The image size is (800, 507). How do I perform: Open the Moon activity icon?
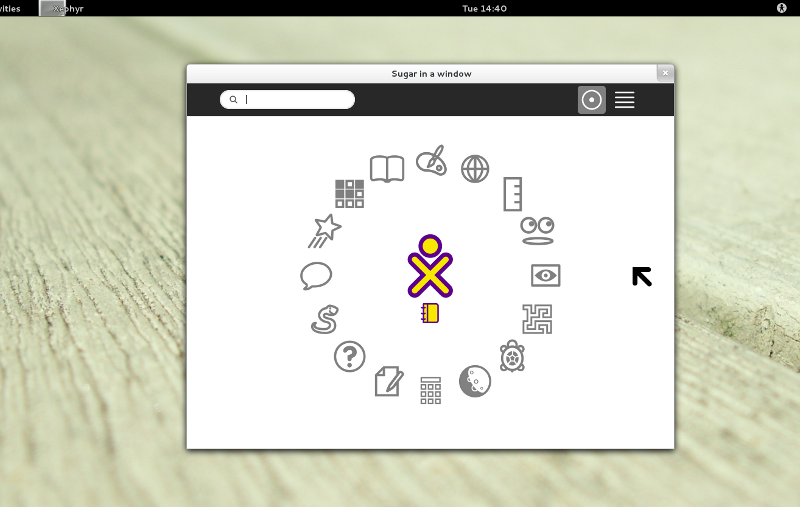click(x=475, y=381)
